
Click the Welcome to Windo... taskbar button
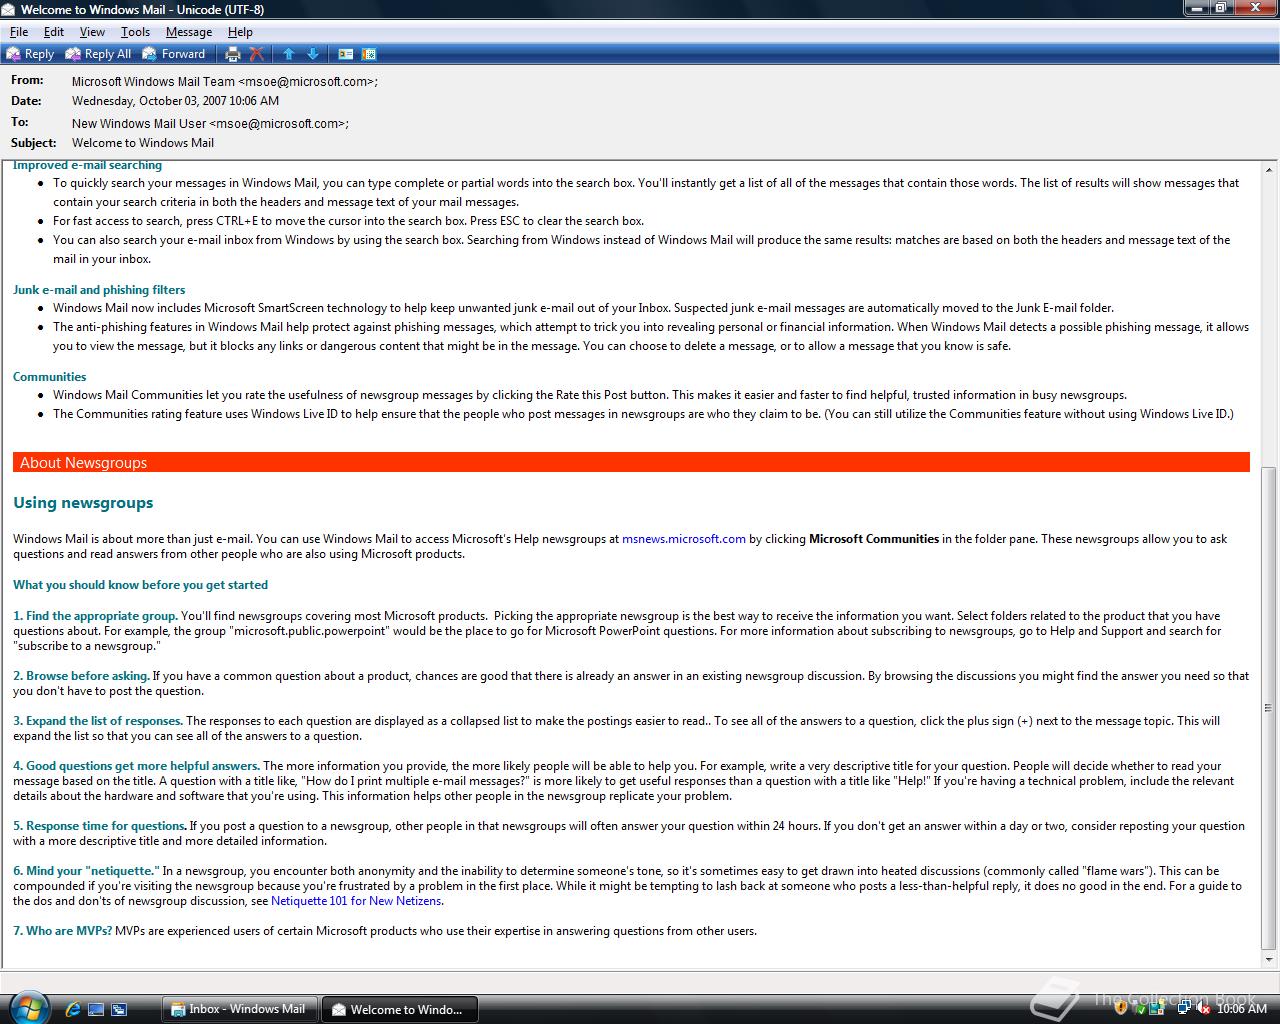[x=400, y=1009]
